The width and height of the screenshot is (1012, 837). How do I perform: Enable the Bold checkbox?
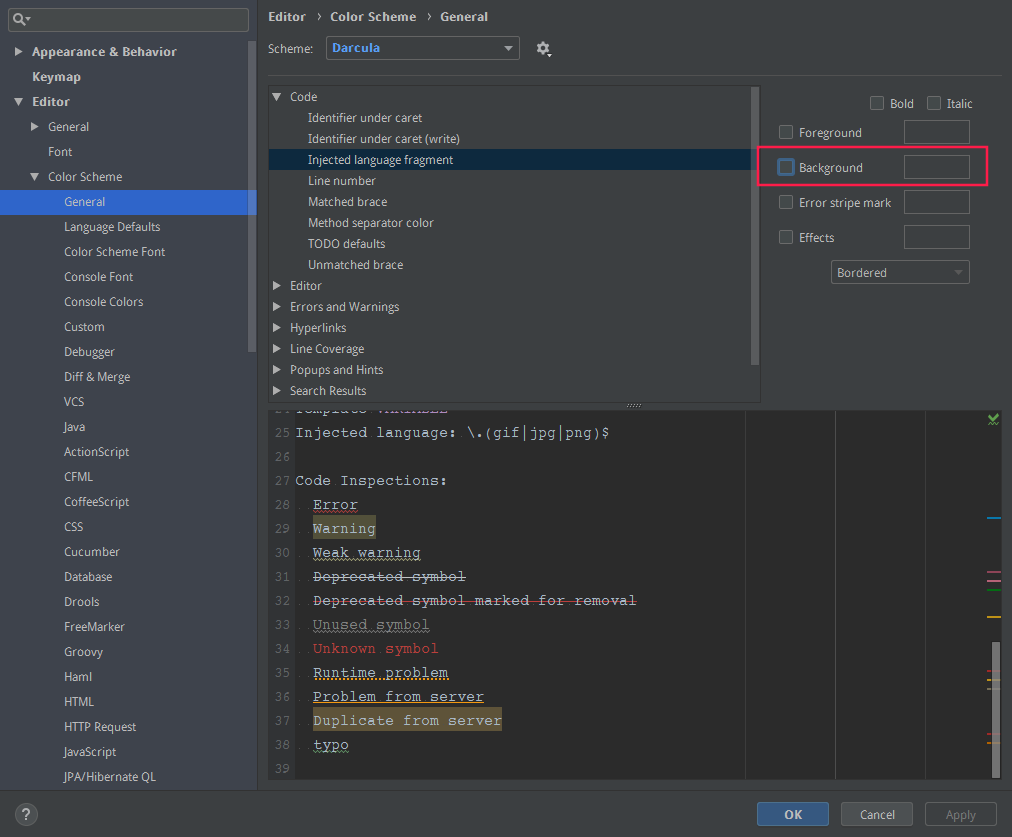click(x=877, y=103)
